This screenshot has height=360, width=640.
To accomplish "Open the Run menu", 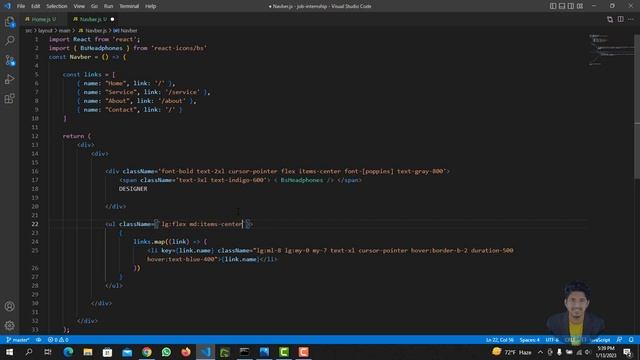I will tap(108, 6).
